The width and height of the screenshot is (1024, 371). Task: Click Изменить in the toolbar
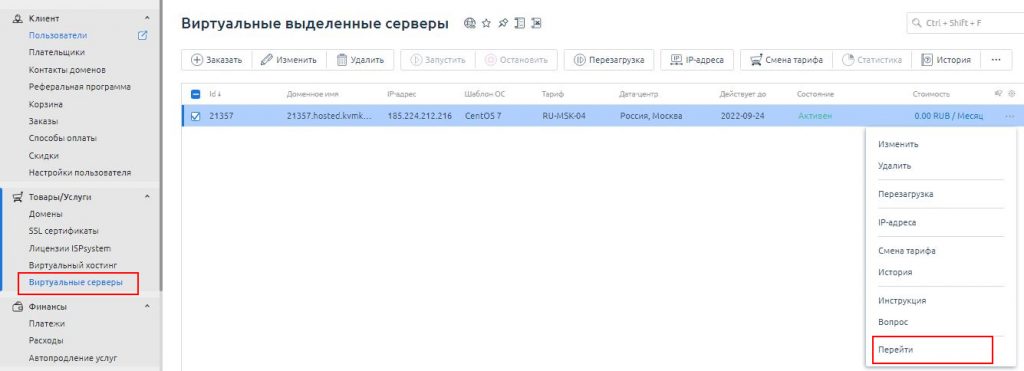click(289, 60)
